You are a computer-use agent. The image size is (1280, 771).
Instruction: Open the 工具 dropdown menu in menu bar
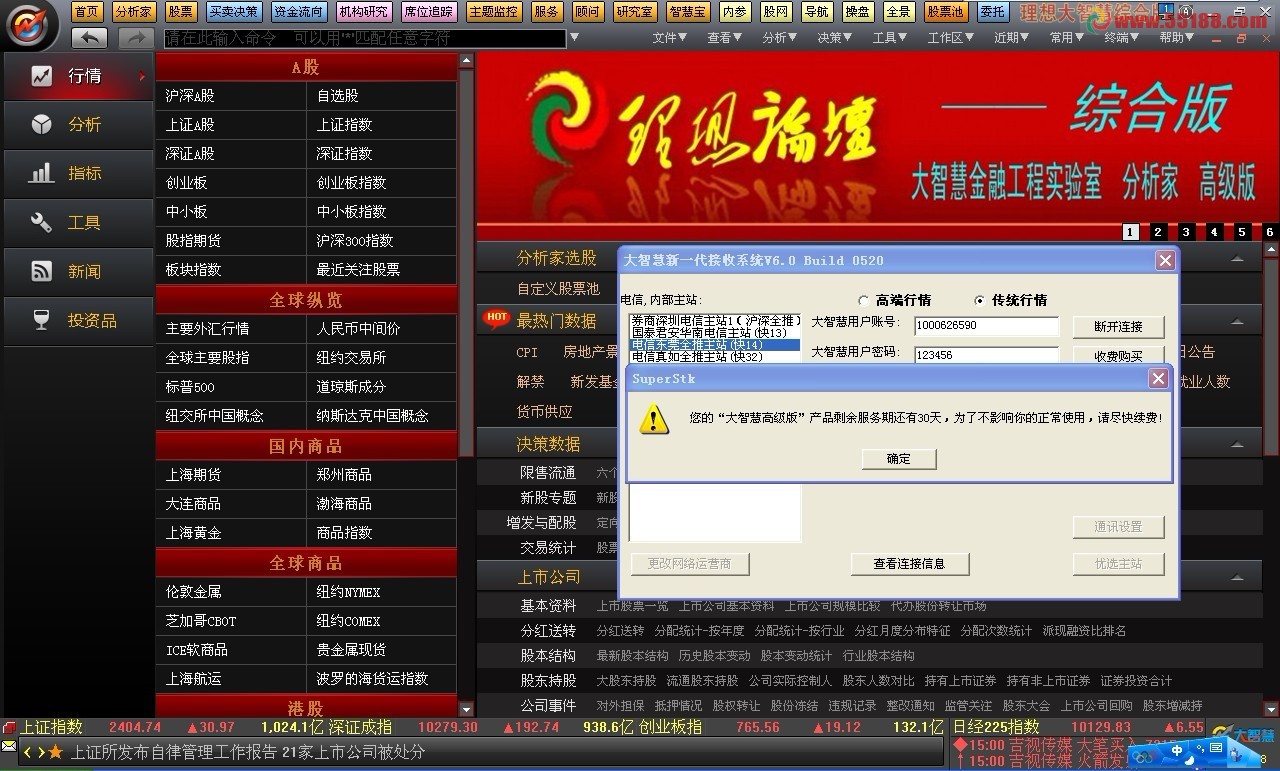click(889, 38)
